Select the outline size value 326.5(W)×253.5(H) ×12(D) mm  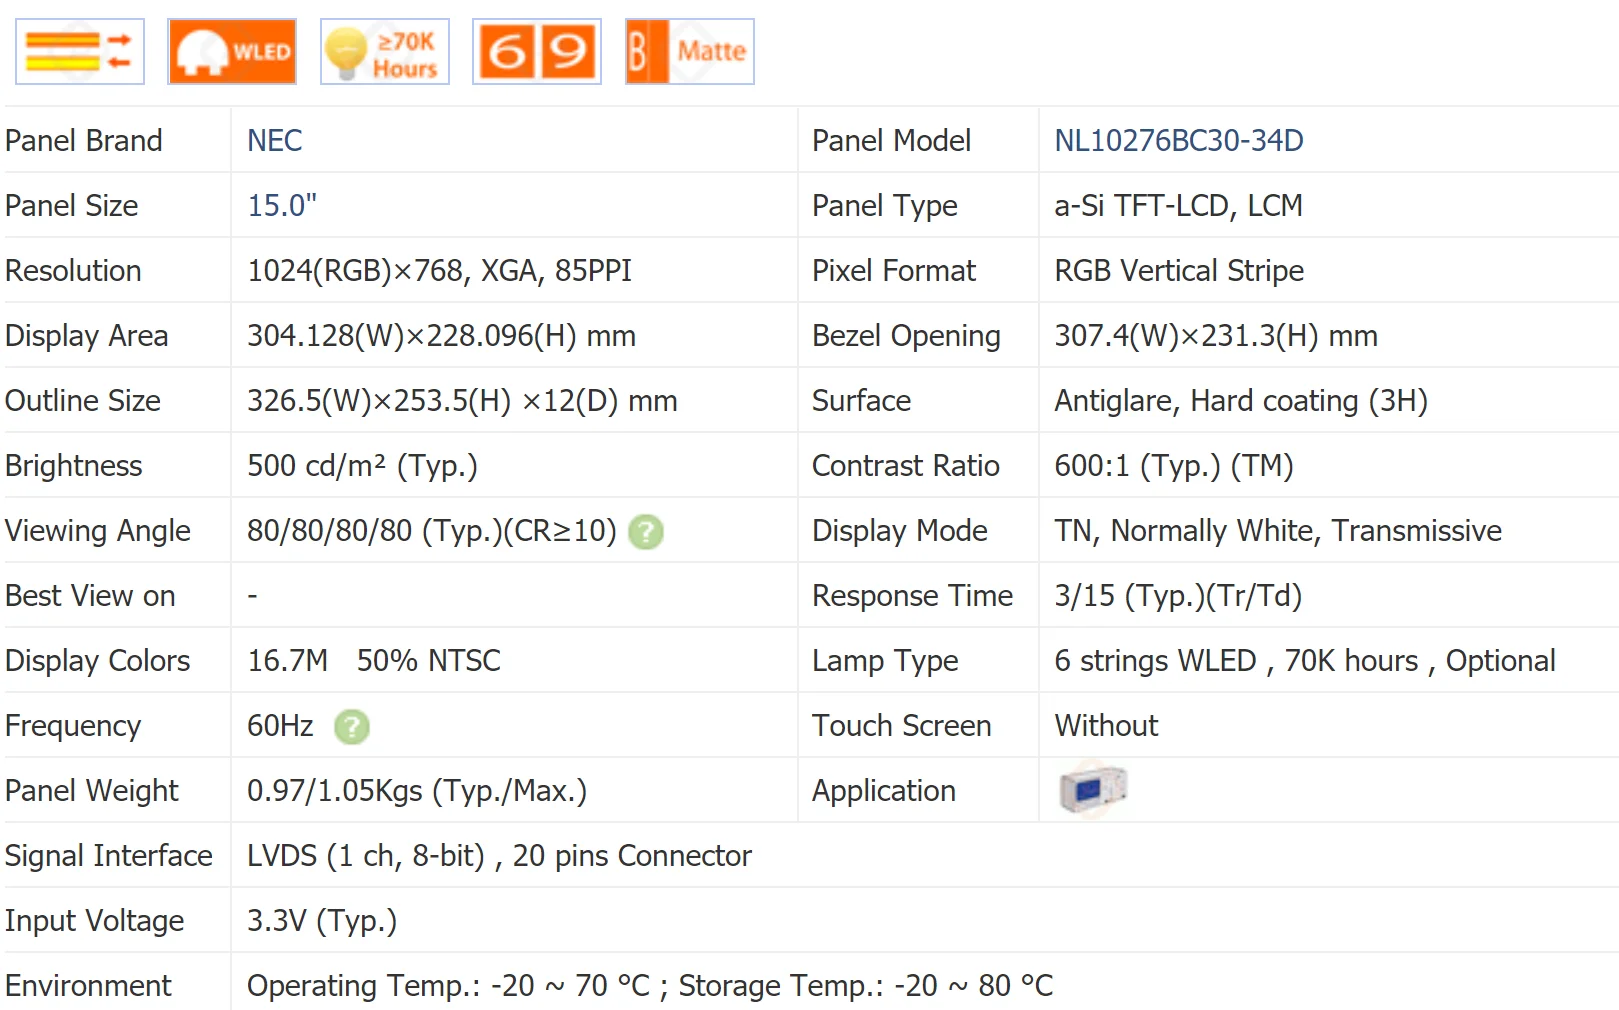pyautogui.click(x=462, y=401)
